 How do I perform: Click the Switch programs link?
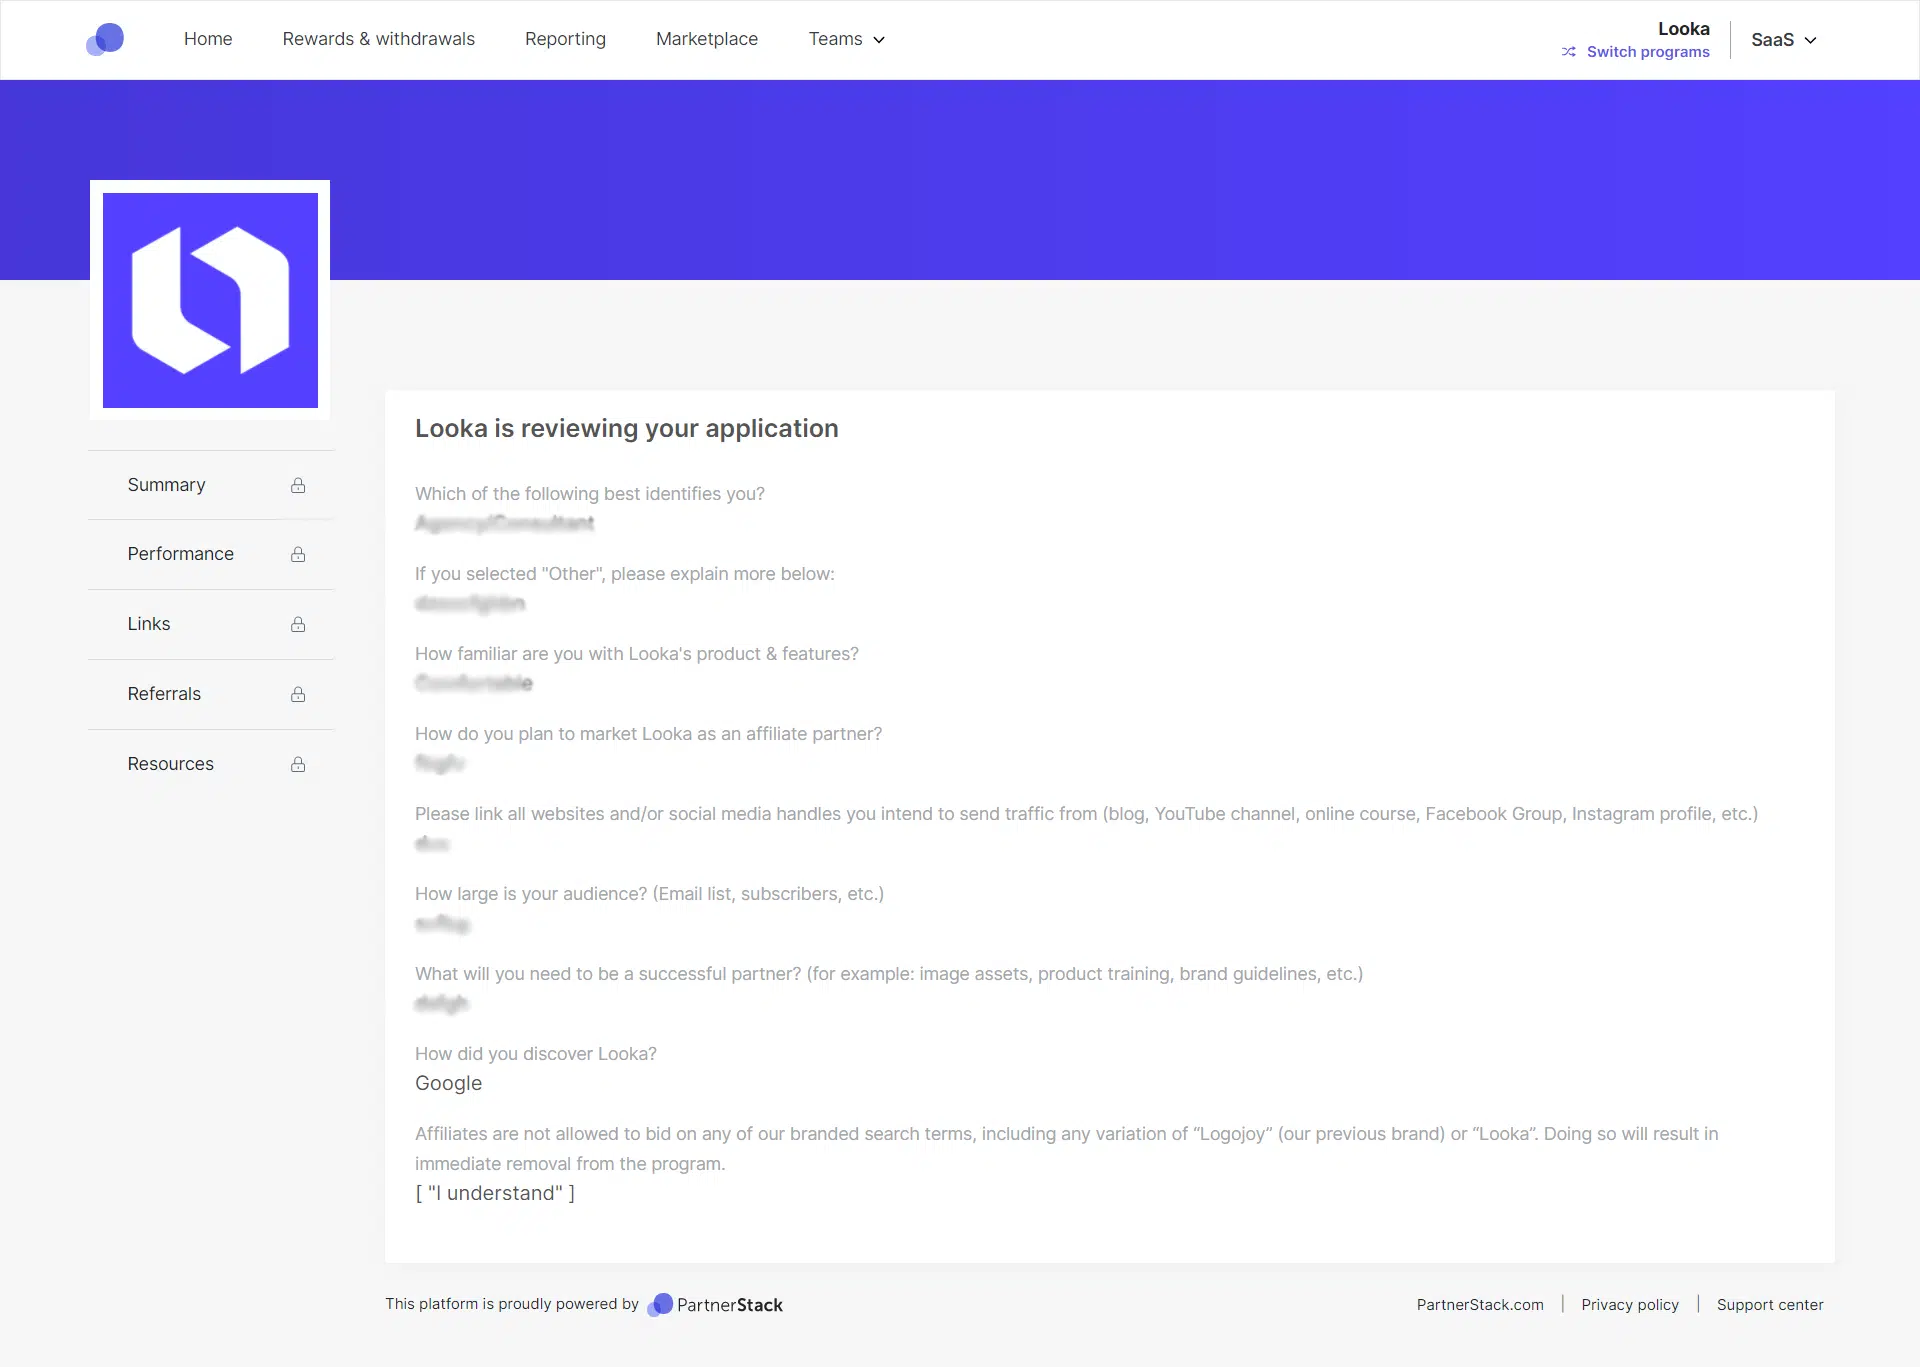(x=1648, y=52)
